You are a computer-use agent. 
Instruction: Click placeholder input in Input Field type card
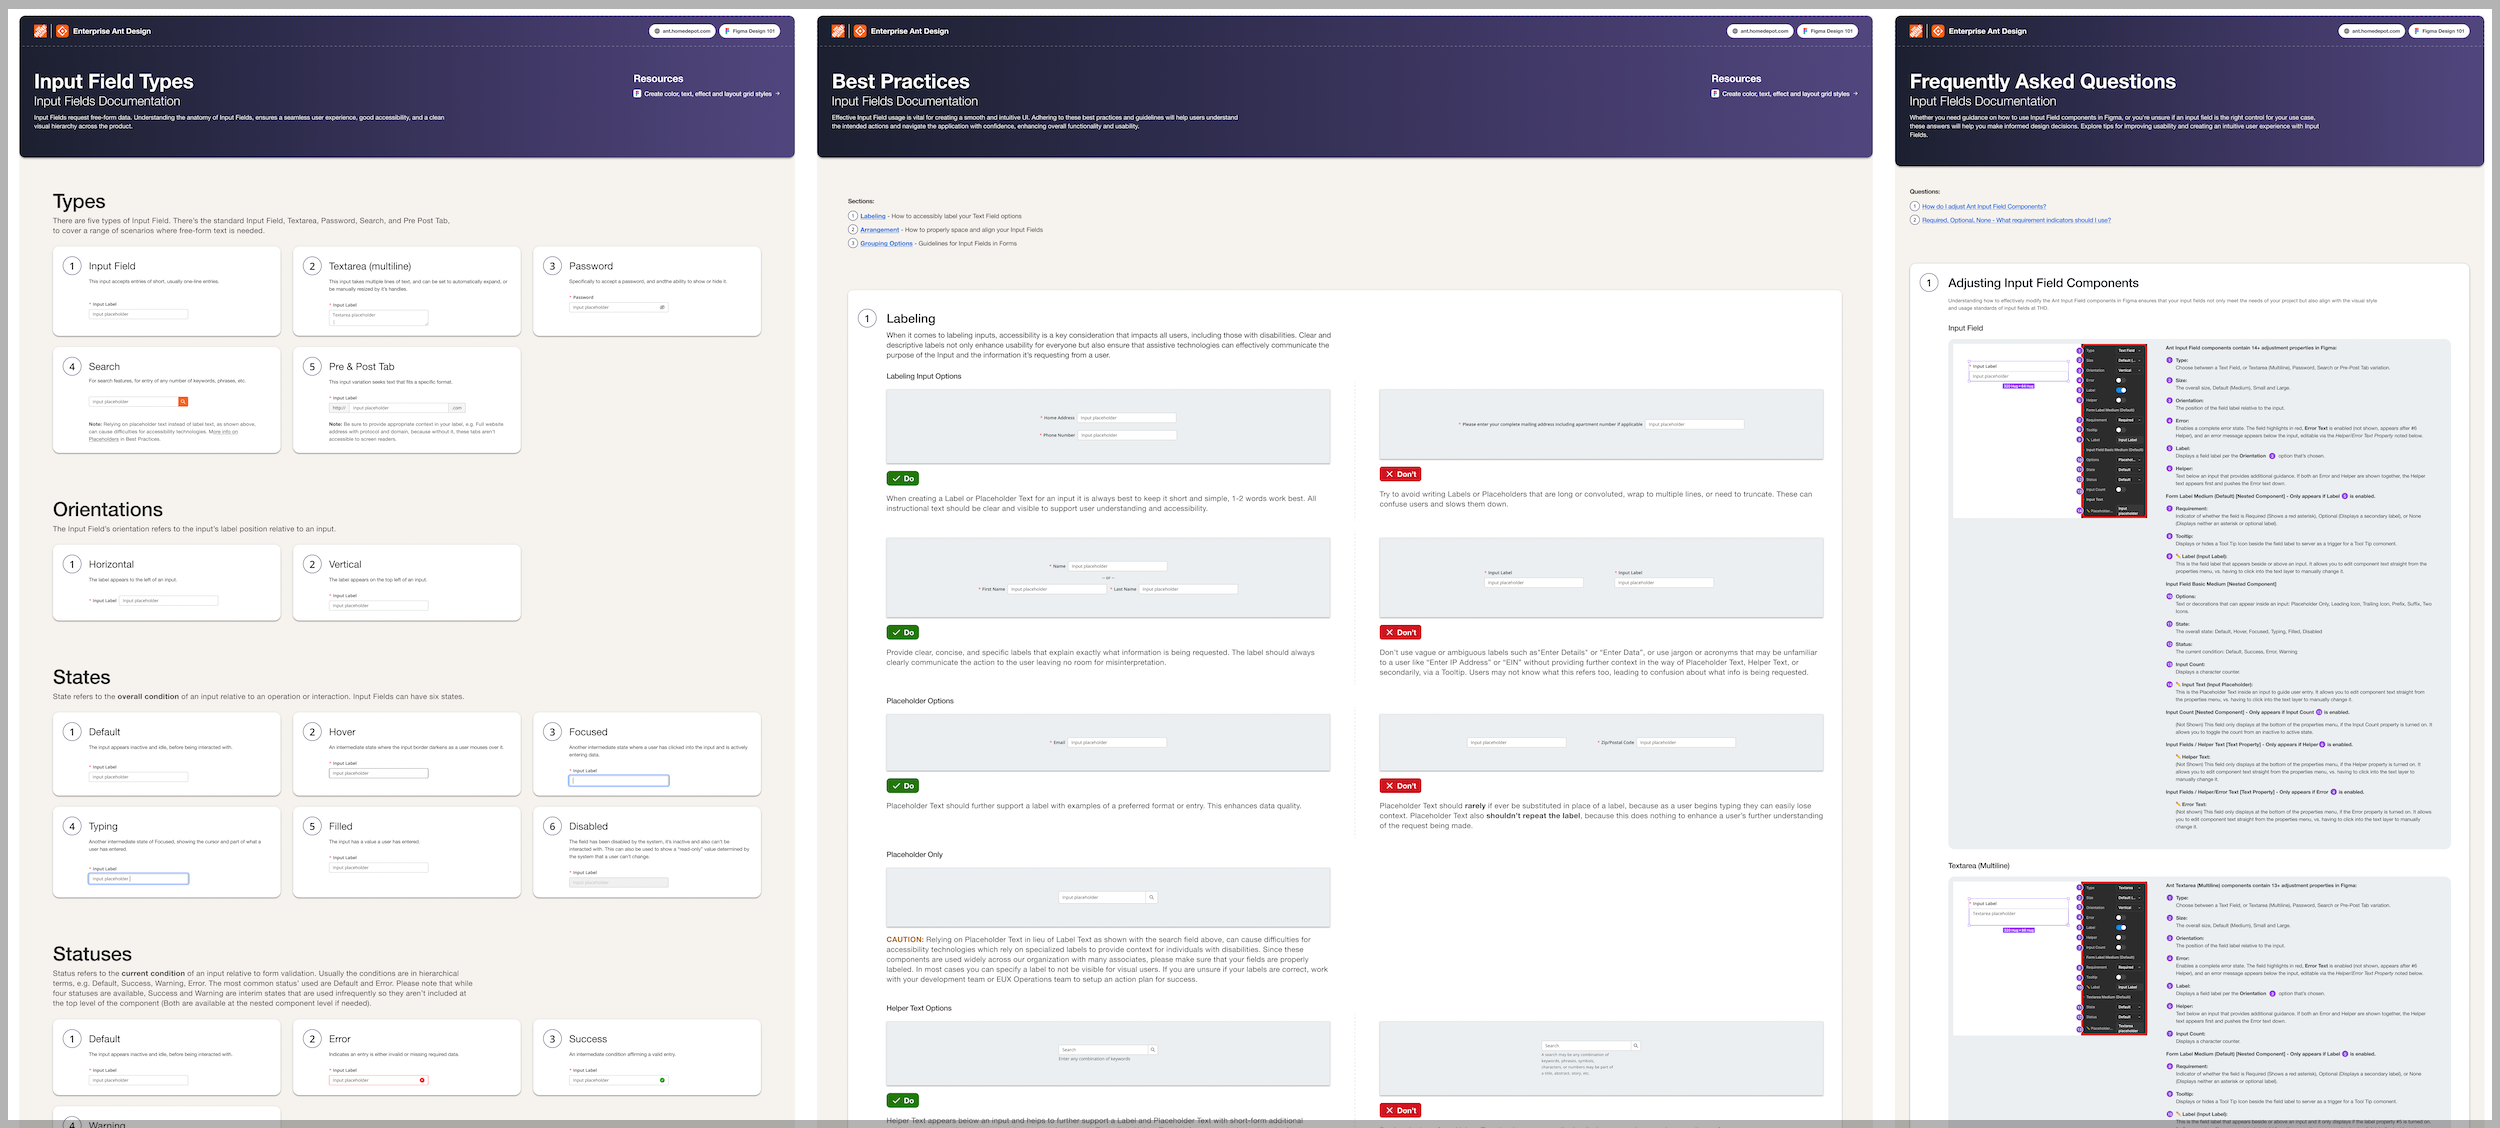click(138, 314)
